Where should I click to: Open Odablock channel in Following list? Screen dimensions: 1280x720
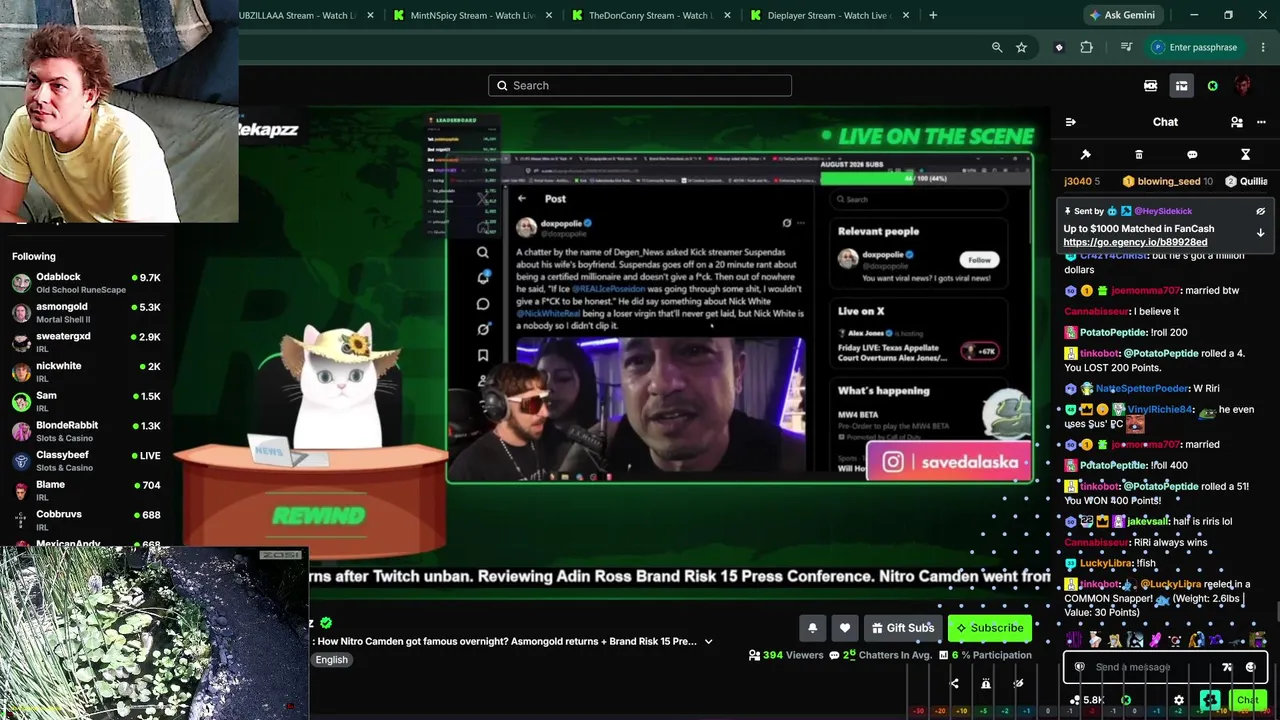(x=86, y=283)
